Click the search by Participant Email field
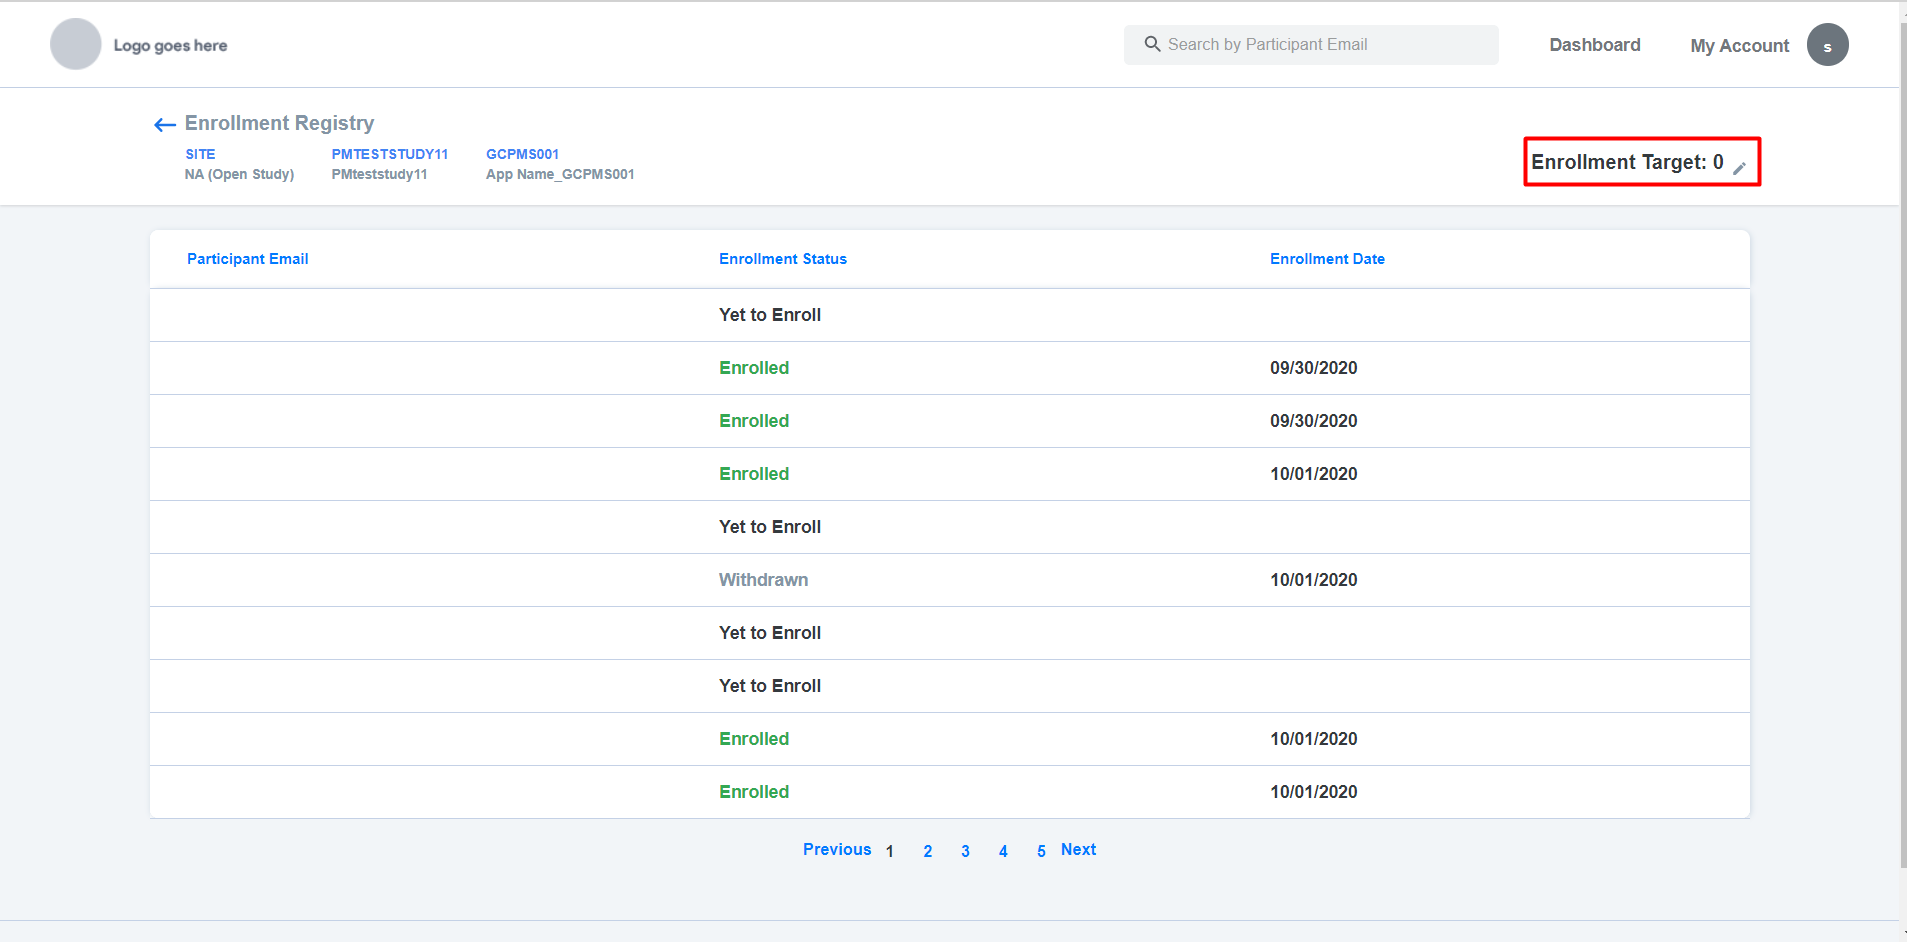Screen dimensions: 1907x942 pos(1310,44)
